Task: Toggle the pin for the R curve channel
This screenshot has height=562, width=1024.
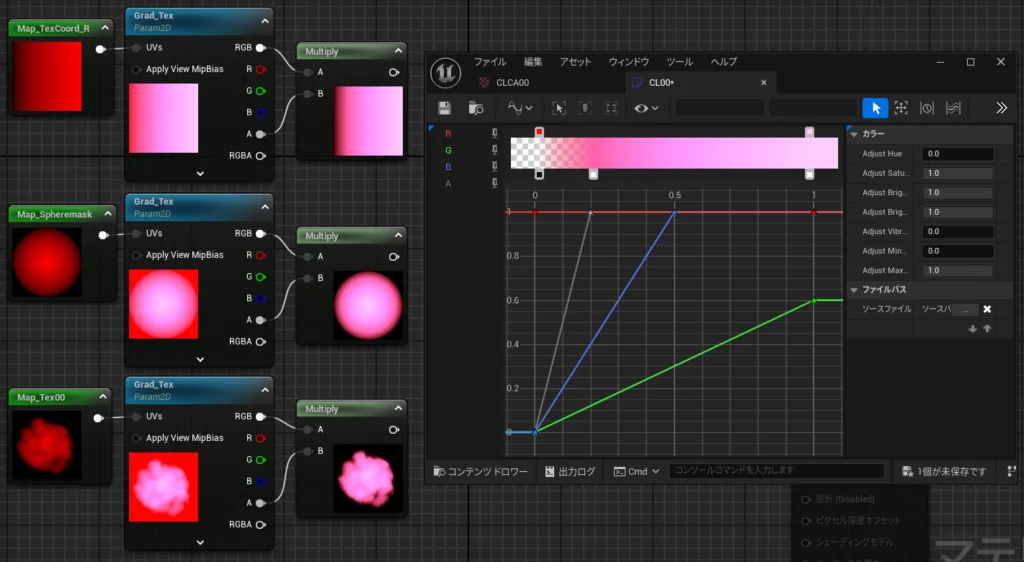Action: pos(494,133)
